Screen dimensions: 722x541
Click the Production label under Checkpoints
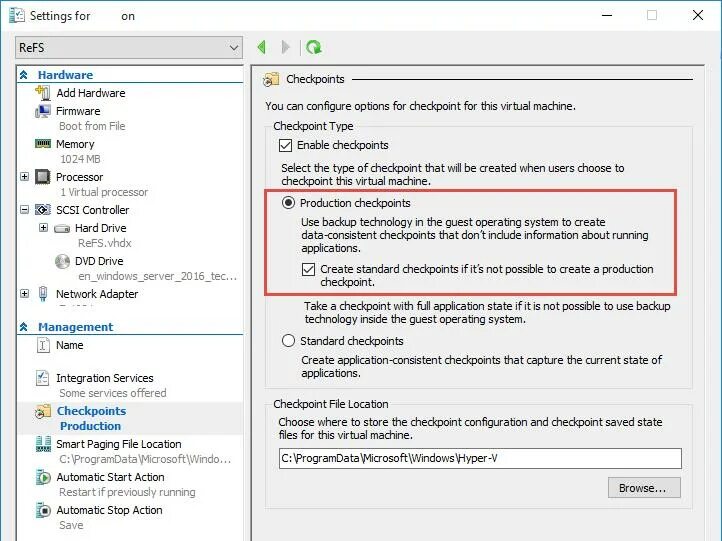(x=90, y=426)
